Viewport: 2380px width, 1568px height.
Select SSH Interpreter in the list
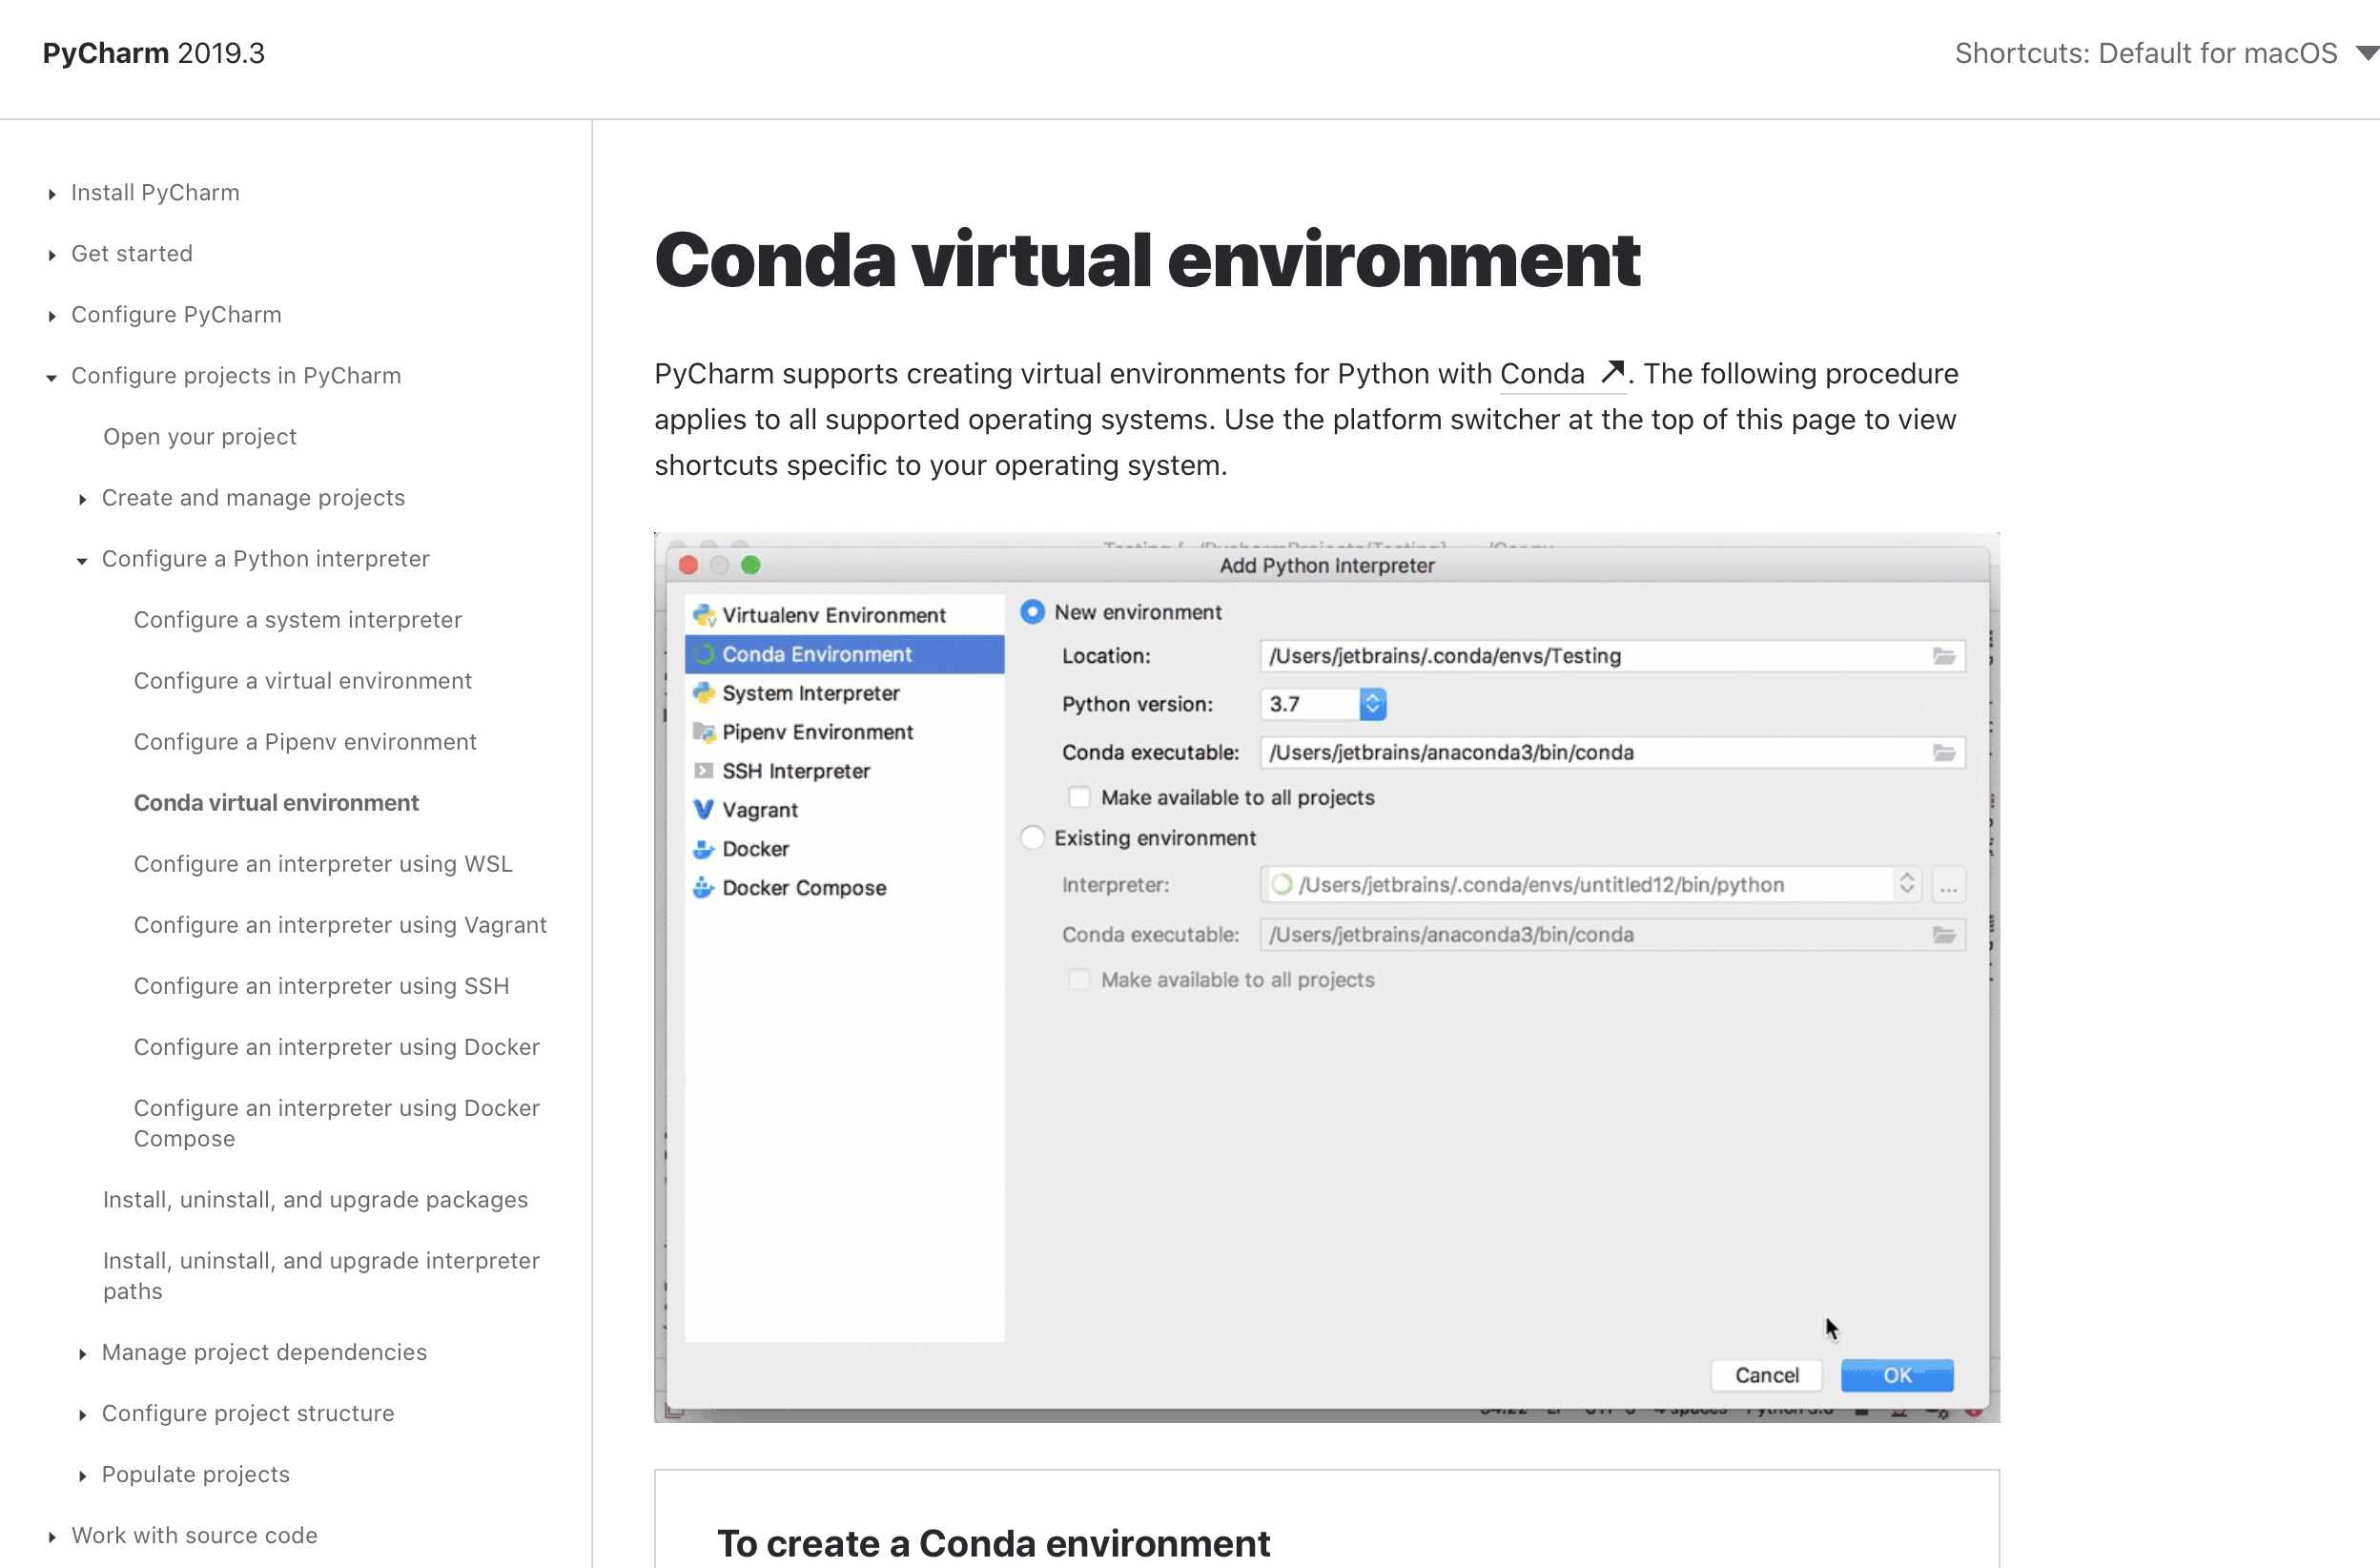pyautogui.click(x=844, y=771)
